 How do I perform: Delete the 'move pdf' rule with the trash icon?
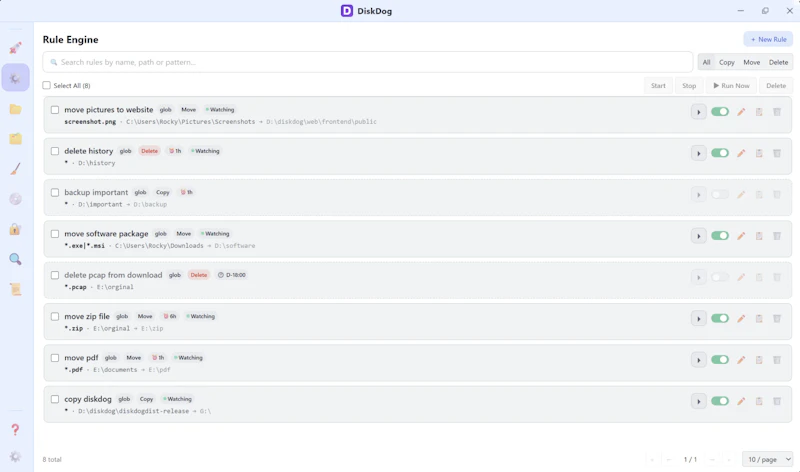click(777, 360)
